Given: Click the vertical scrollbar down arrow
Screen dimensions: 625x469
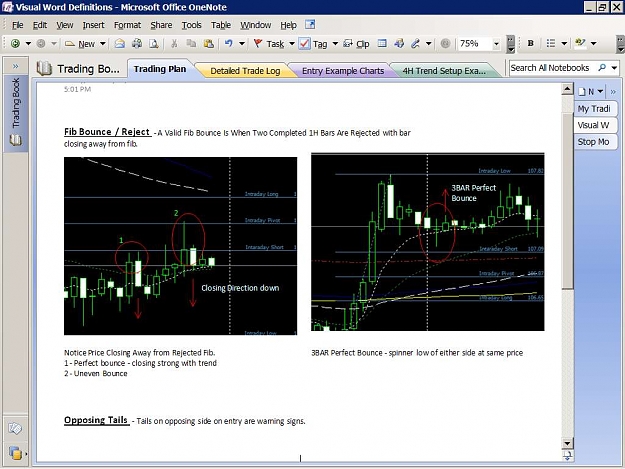Looking at the screenshot, I should [x=567, y=443].
